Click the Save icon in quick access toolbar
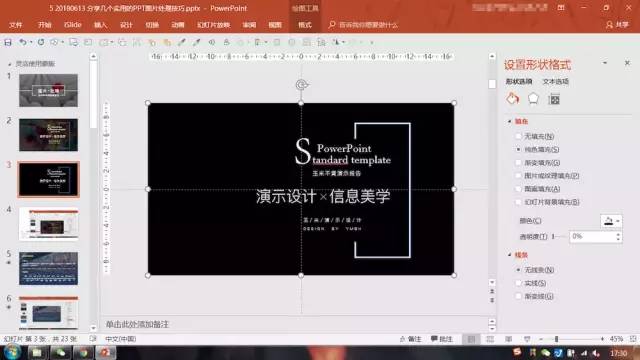Image resolution: width=640 pixels, height=360 pixels. click(x=8, y=42)
